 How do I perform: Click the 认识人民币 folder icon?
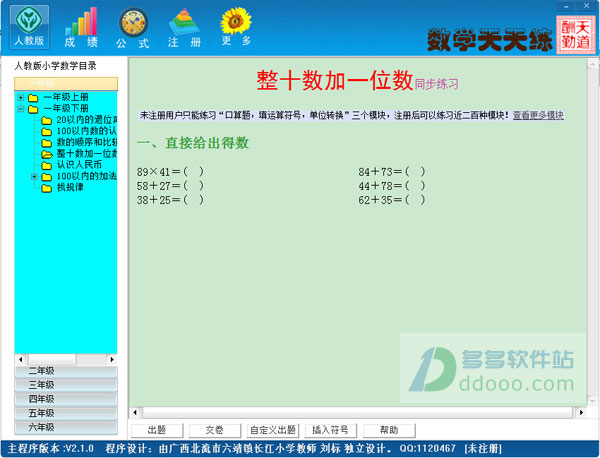coord(46,165)
